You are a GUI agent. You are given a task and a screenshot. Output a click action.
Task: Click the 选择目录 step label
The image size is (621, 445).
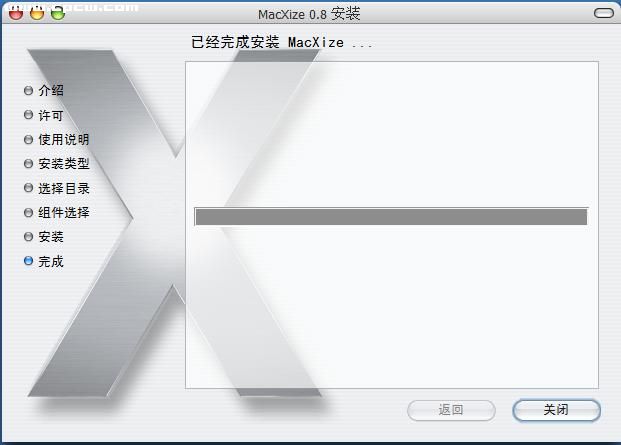tap(64, 188)
